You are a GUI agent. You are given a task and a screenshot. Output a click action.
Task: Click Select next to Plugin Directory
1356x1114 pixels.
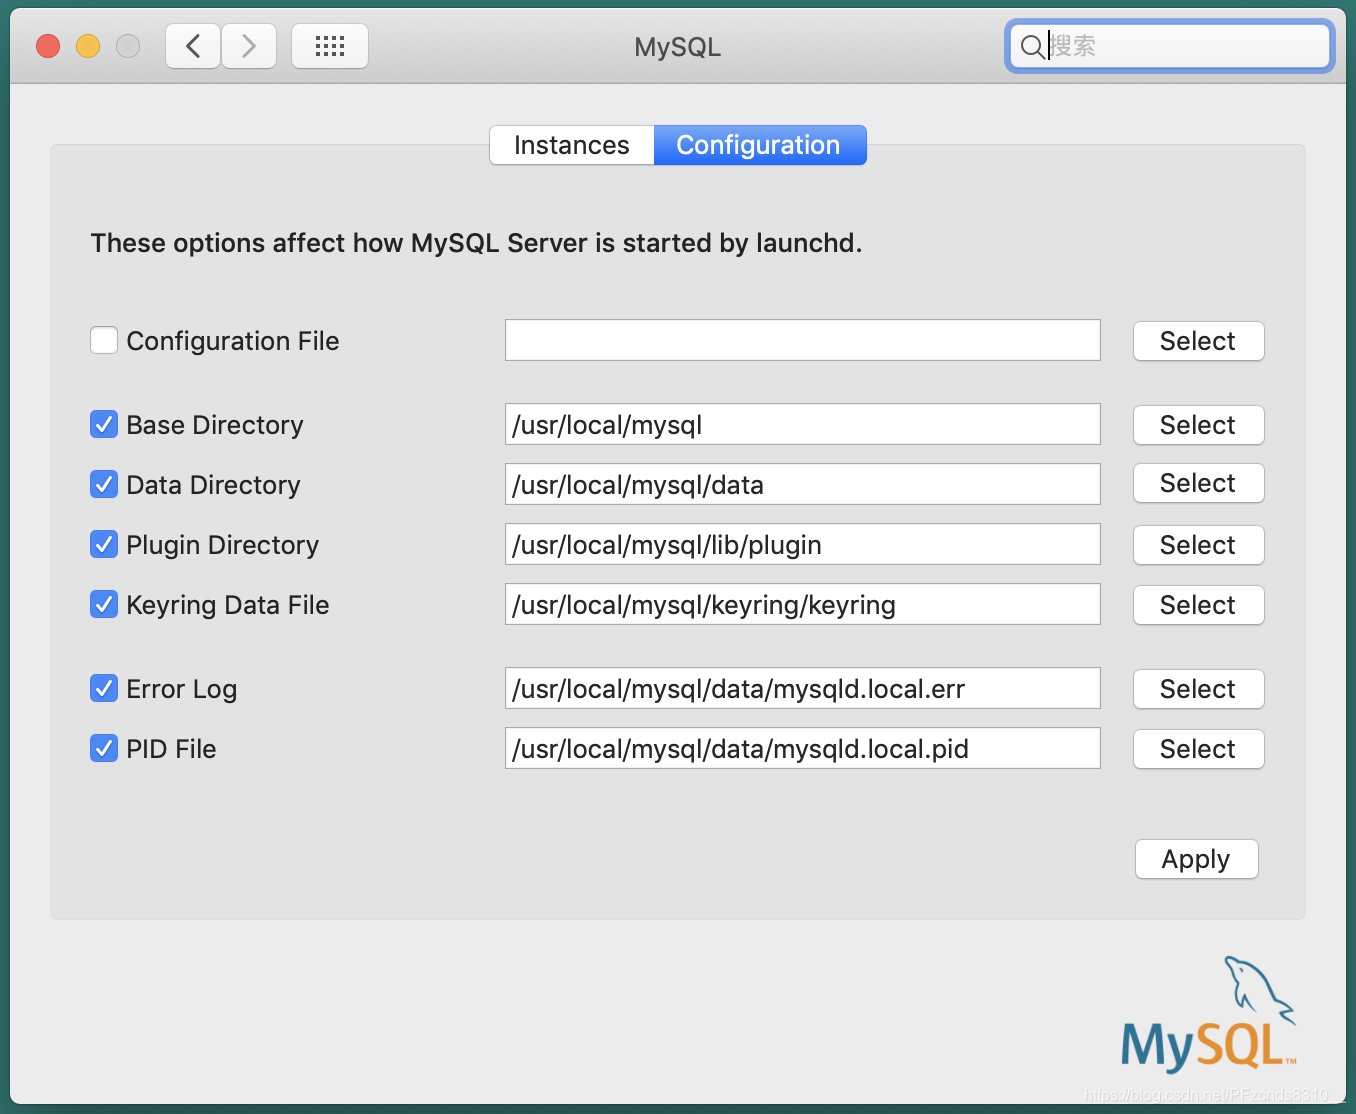tap(1198, 545)
